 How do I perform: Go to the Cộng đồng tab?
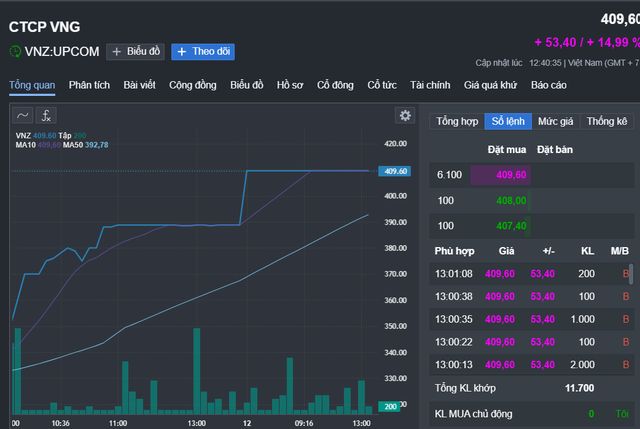pyautogui.click(x=193, y=85)
